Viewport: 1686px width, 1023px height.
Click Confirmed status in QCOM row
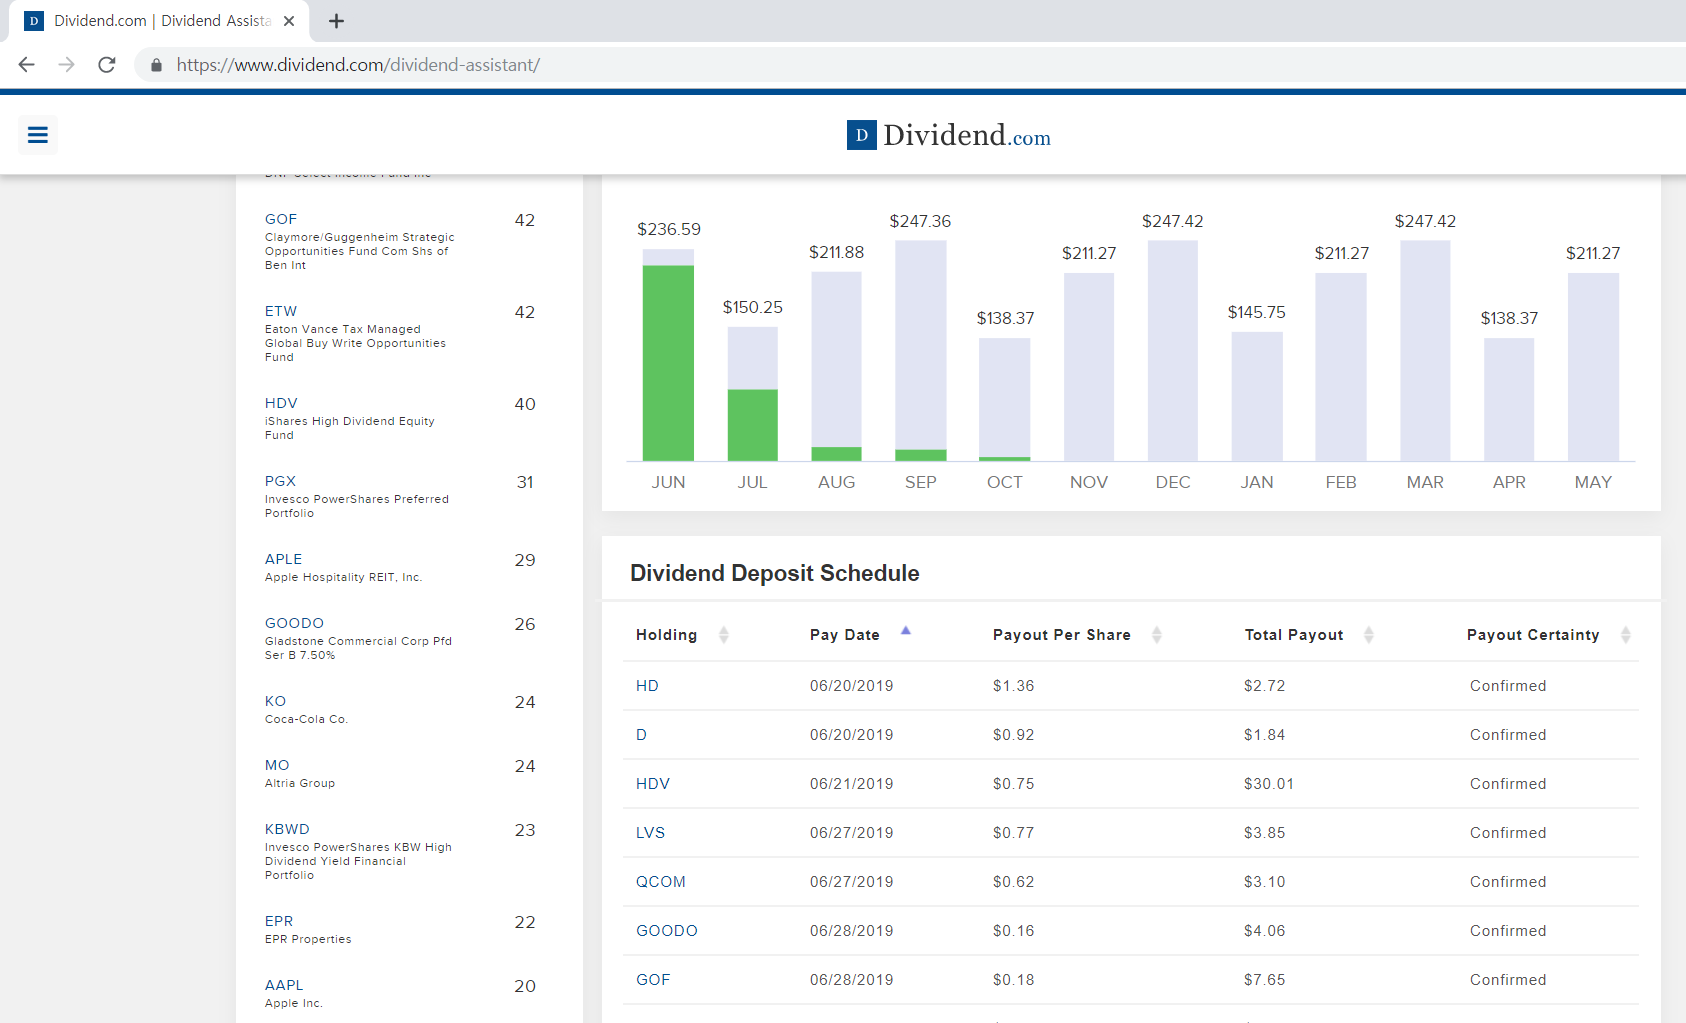point(1508,882)
